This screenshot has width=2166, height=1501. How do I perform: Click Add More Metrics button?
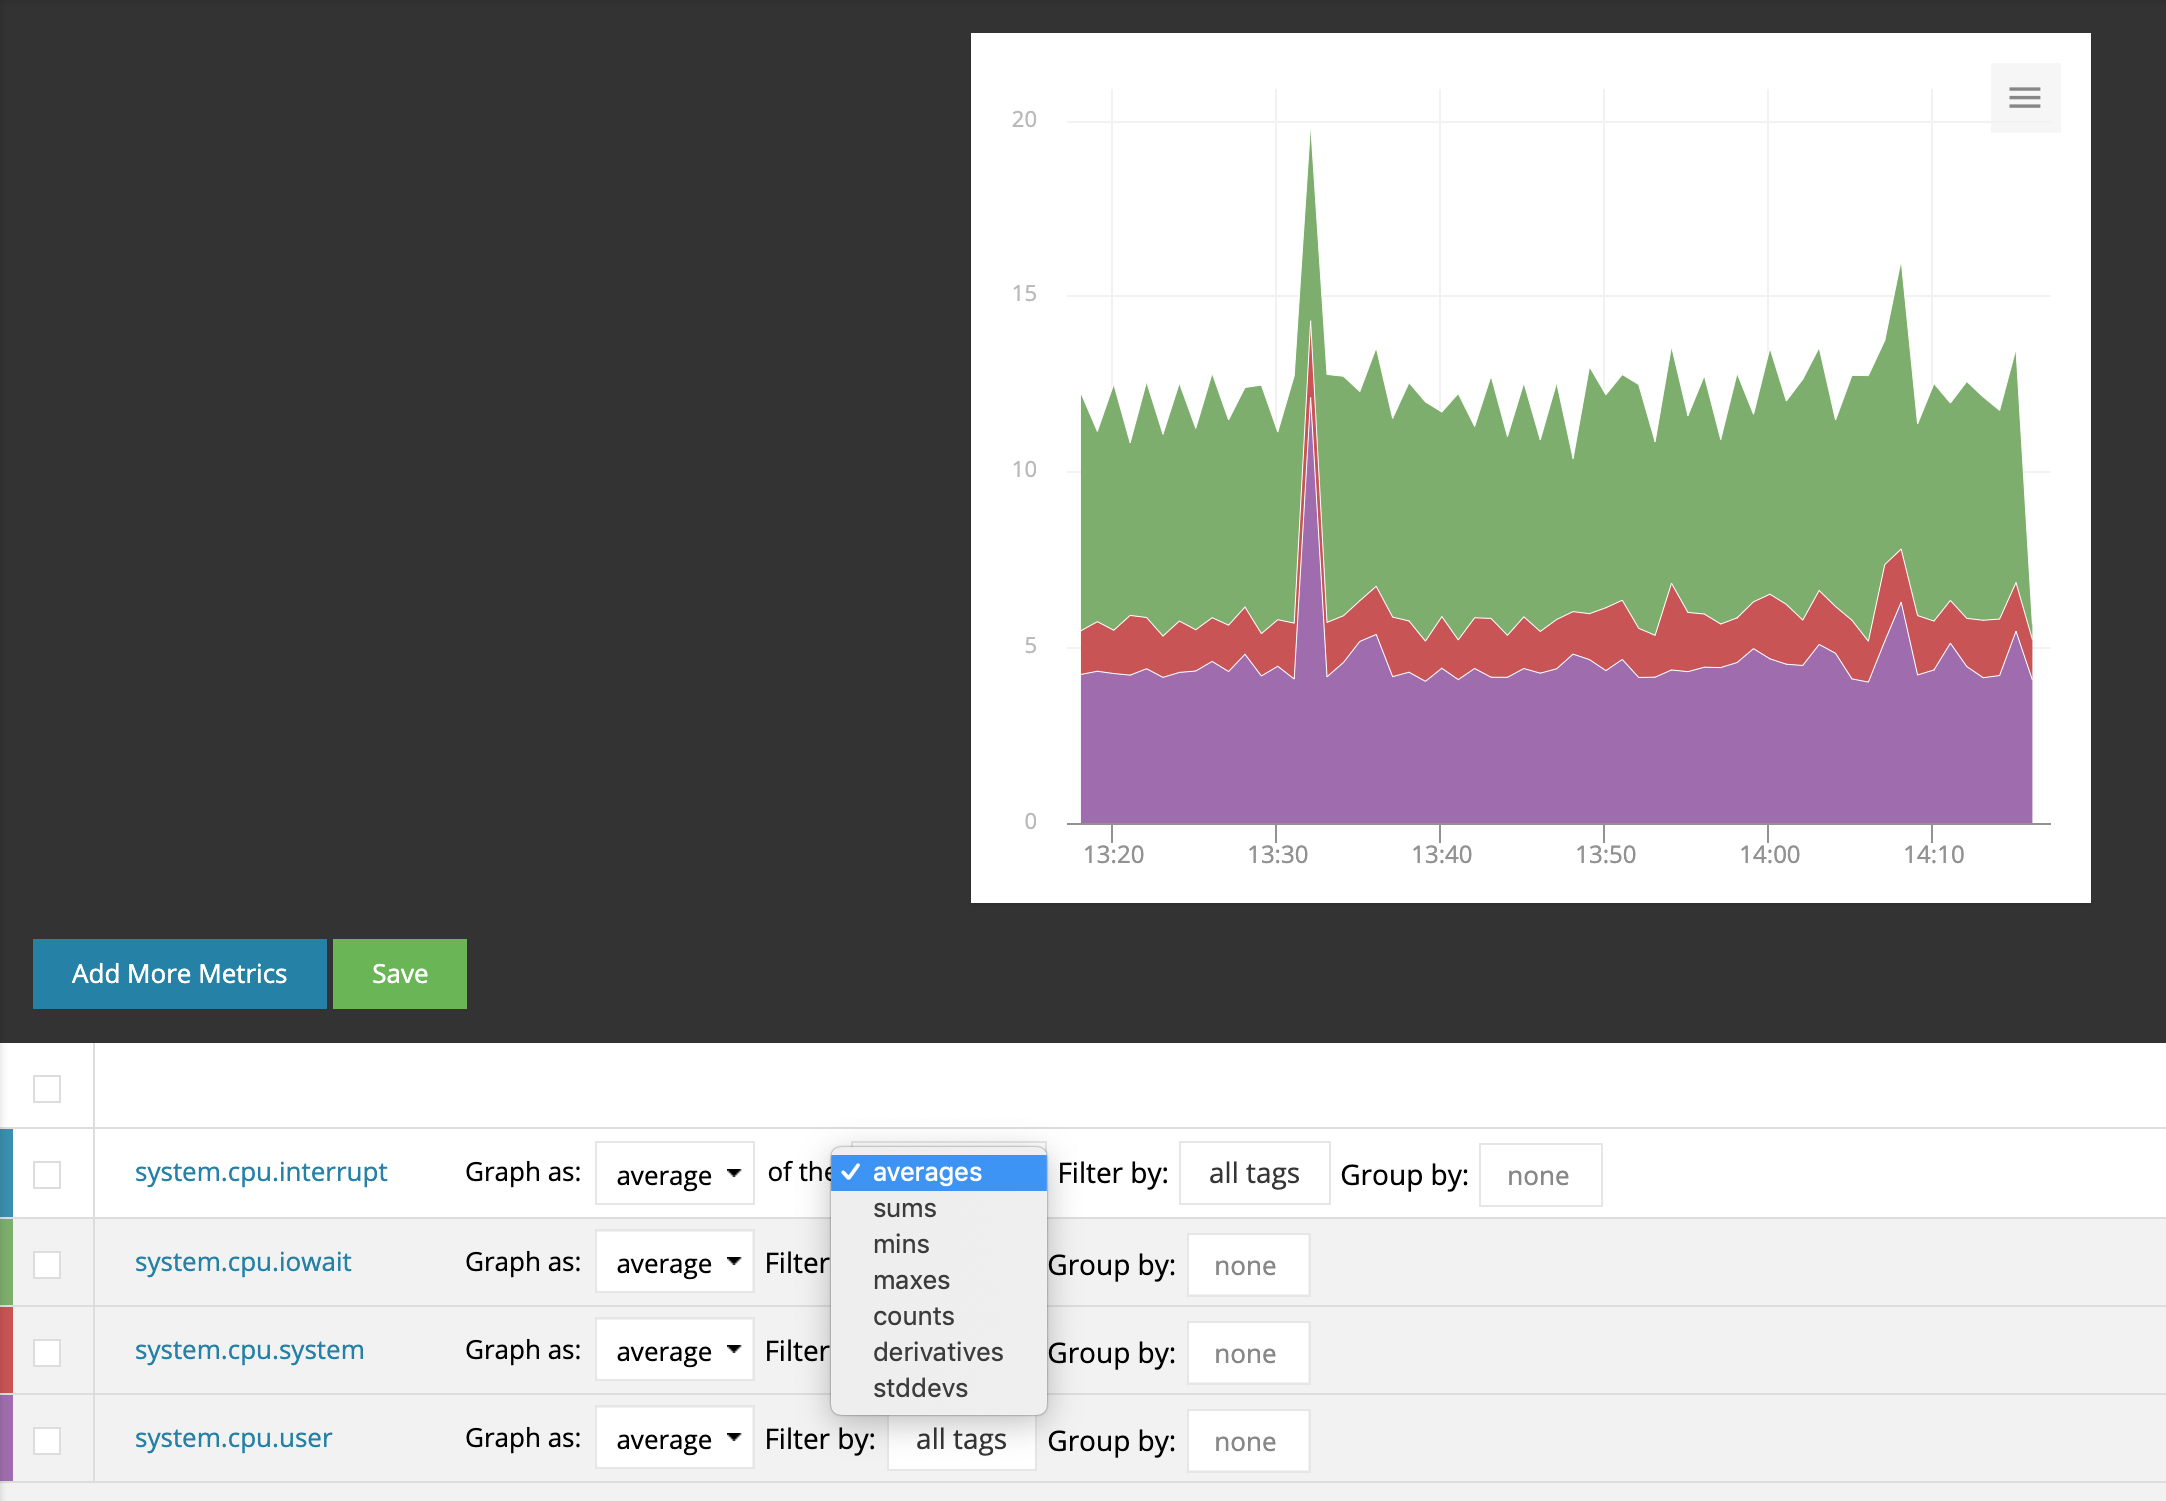click(179, 973)
